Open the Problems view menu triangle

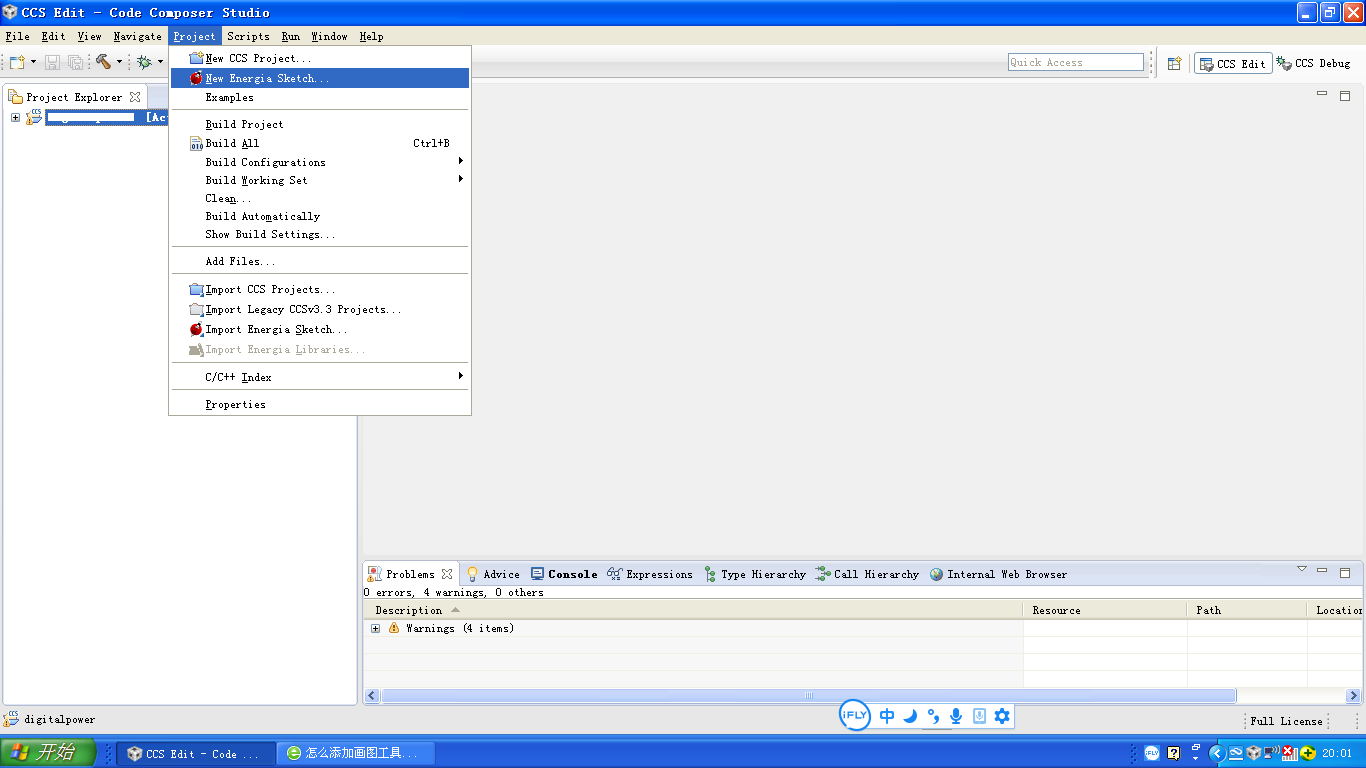click(1302, 569)
